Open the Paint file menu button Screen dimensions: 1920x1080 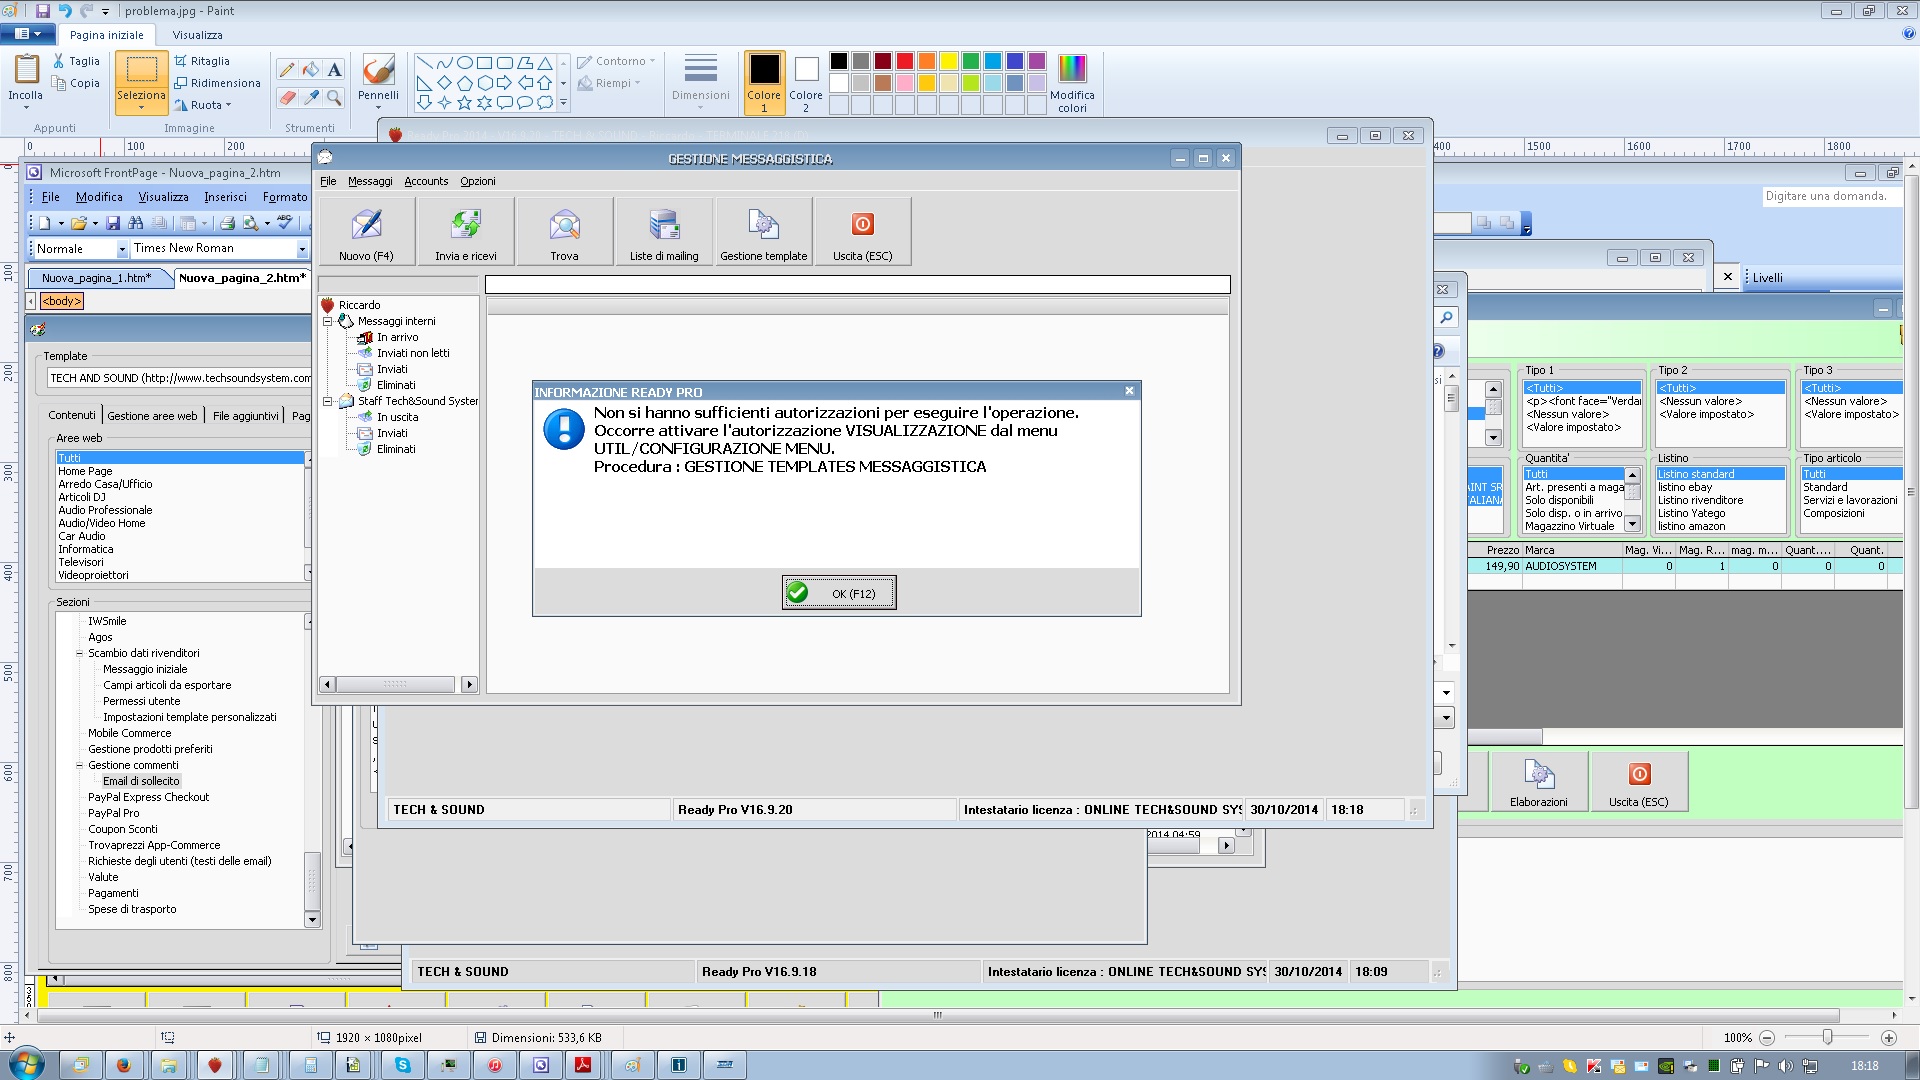point(27,34)
